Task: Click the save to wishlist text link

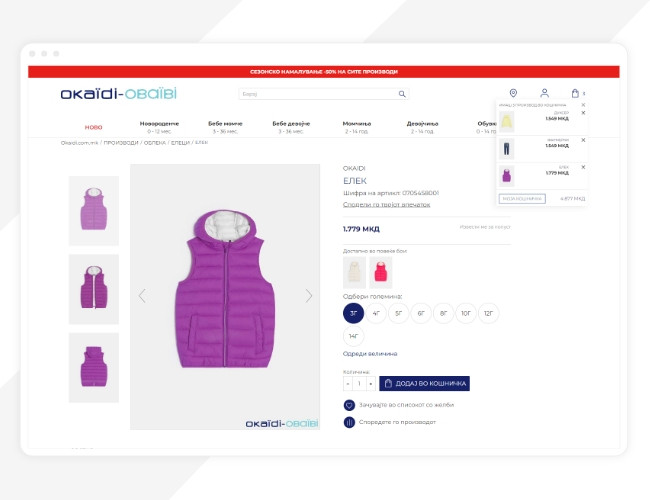Action: click(406, 405)
